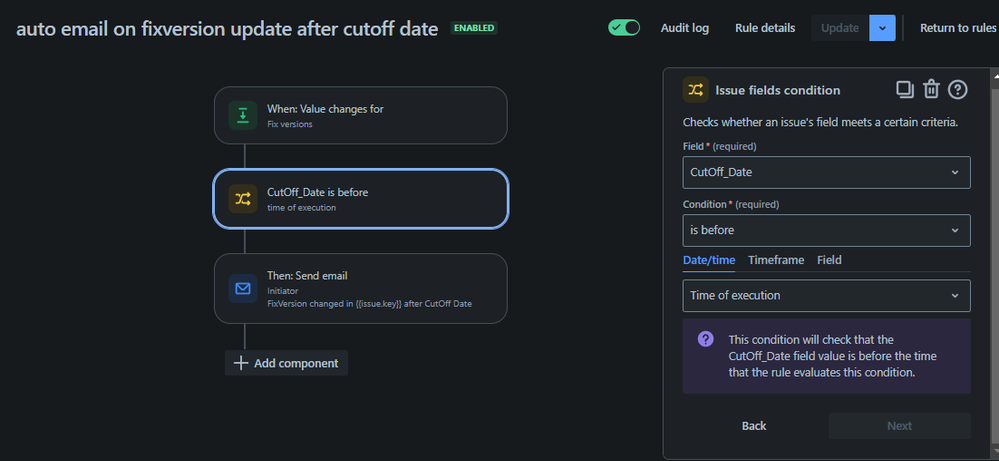Switch to the Field tab
The height and width of the screenshot is (461, 999).
pyautogui.click(x=829, y=260)
